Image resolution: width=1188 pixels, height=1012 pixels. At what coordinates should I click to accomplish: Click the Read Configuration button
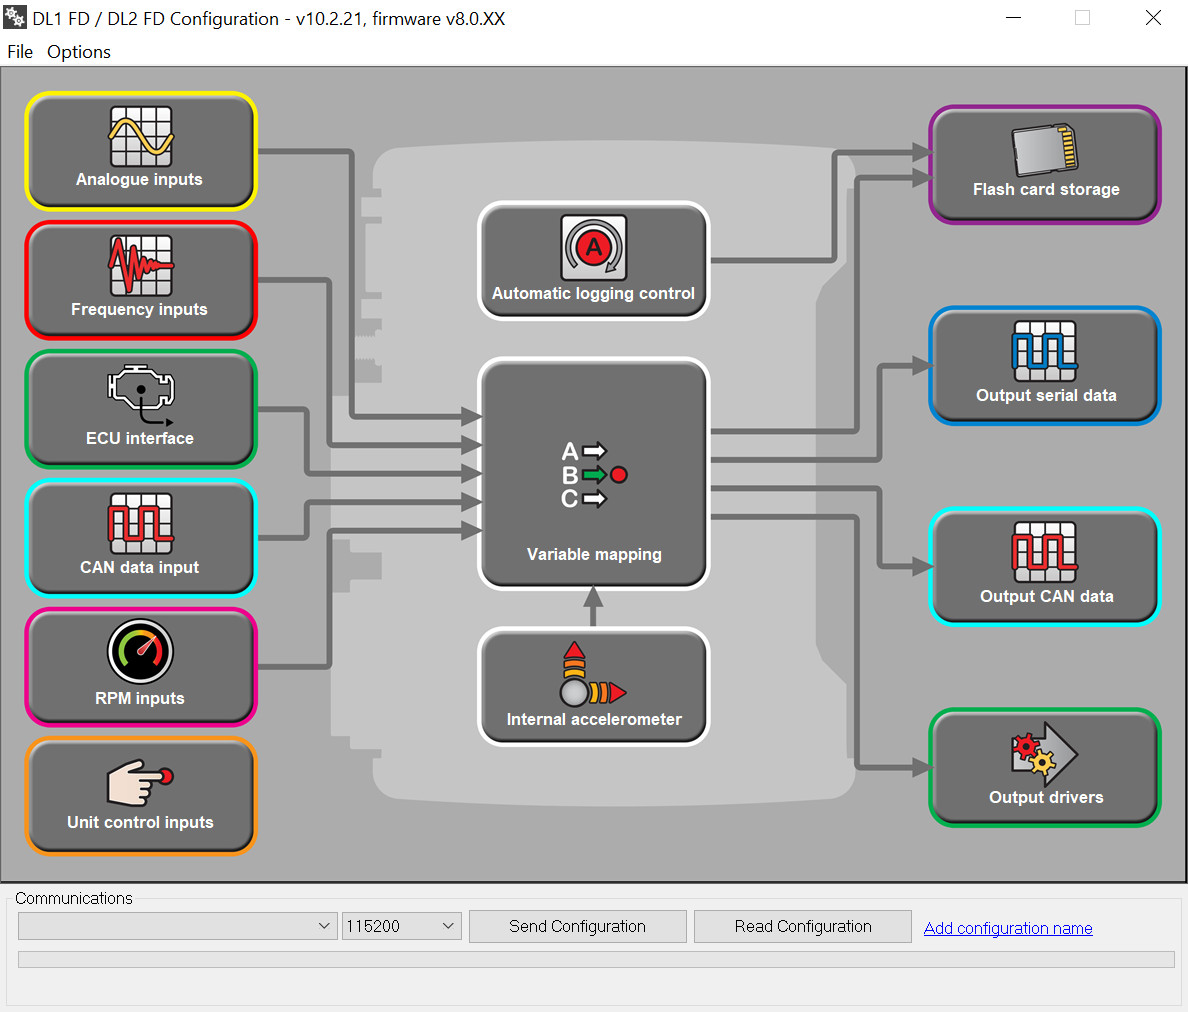pyautogui.click(x=802, y=926)
